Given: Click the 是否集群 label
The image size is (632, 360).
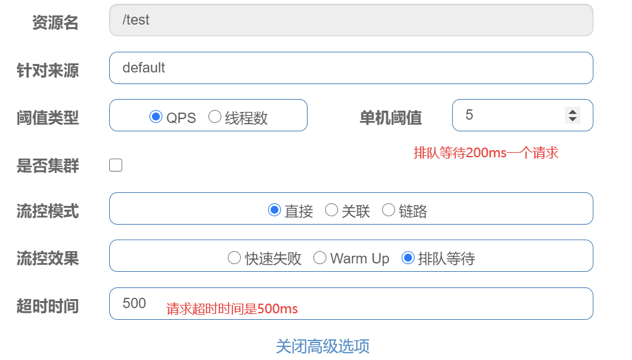Looking at the screenshot, I should [x=48, y=166].
